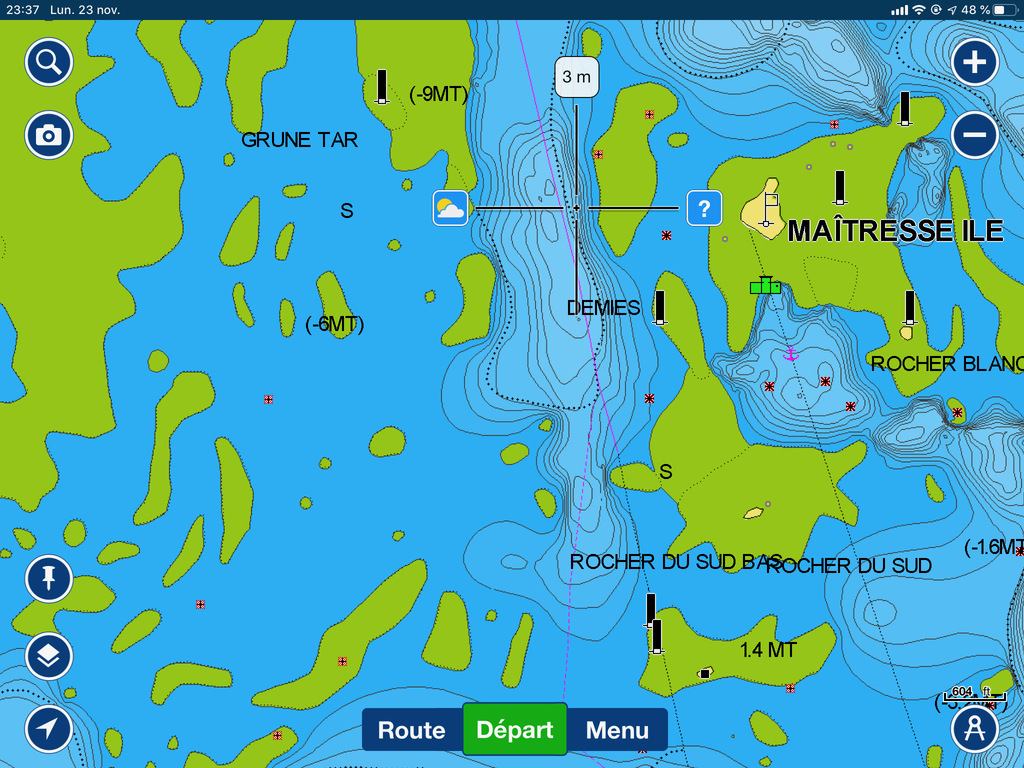Screen dimensions: 1024x768
Task: Tap the beacon next to (-9MT)
Action: point(382,87)
